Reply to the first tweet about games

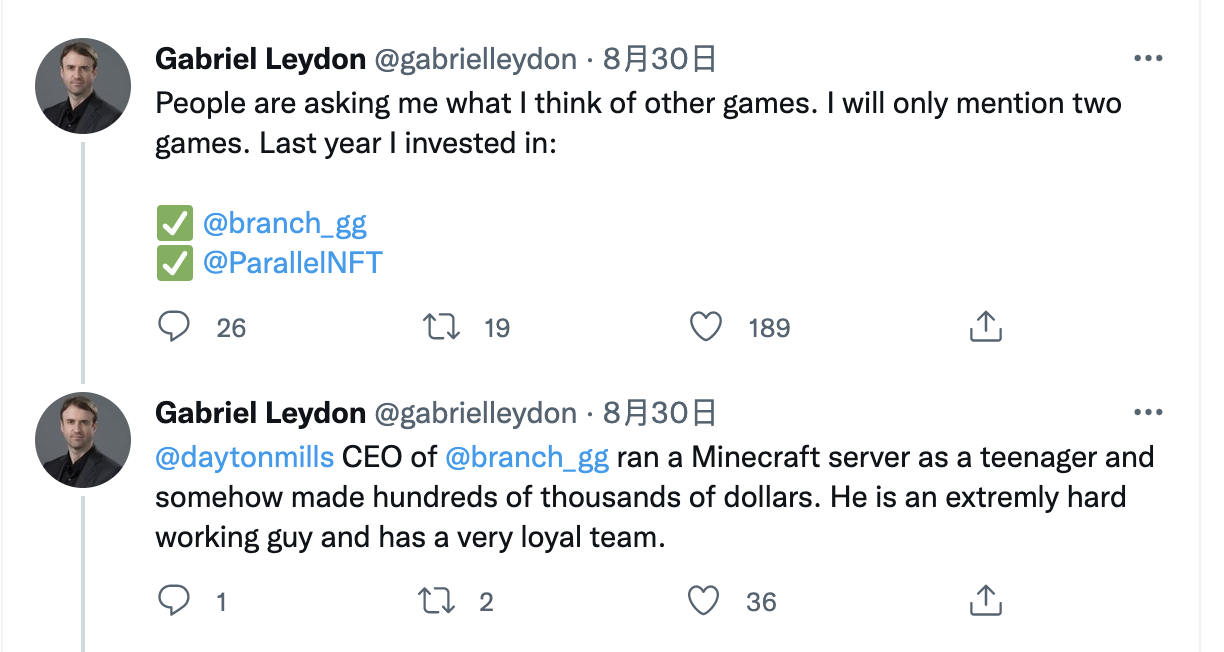(175, 327)
